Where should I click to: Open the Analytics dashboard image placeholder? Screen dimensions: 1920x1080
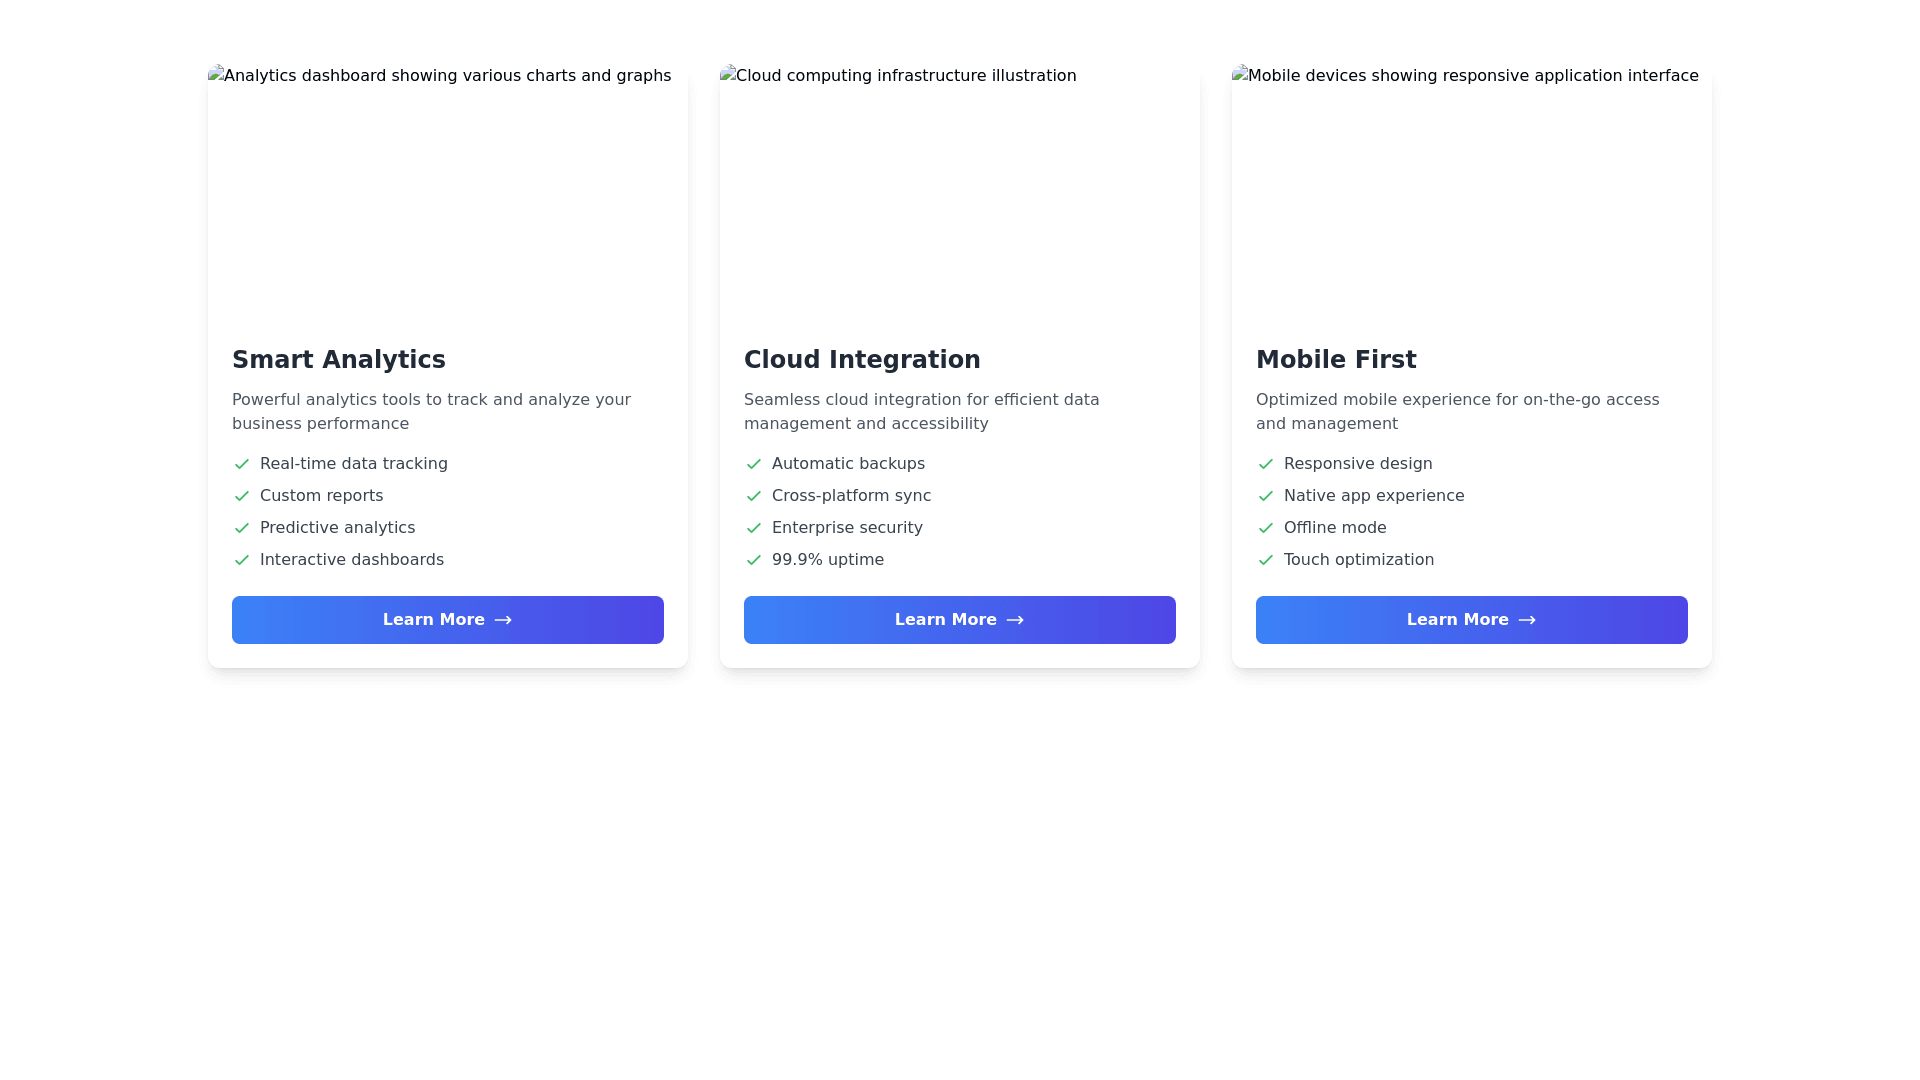point(447,192)
